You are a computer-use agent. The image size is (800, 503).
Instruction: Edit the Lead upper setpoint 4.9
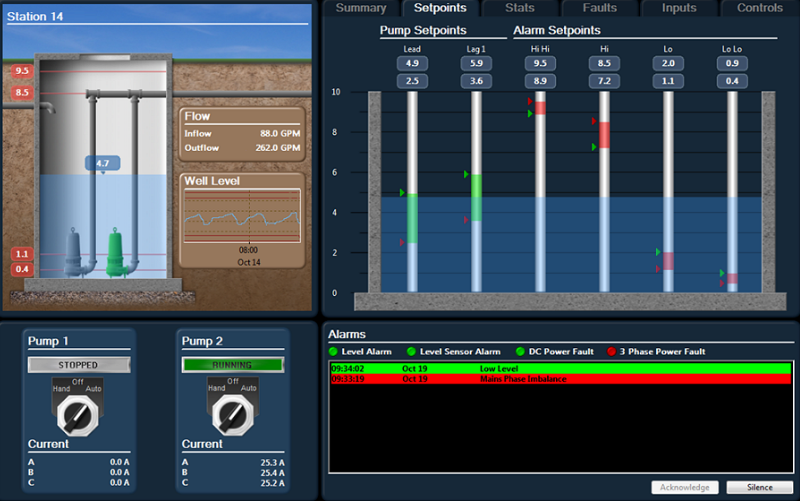coord(412,63)
